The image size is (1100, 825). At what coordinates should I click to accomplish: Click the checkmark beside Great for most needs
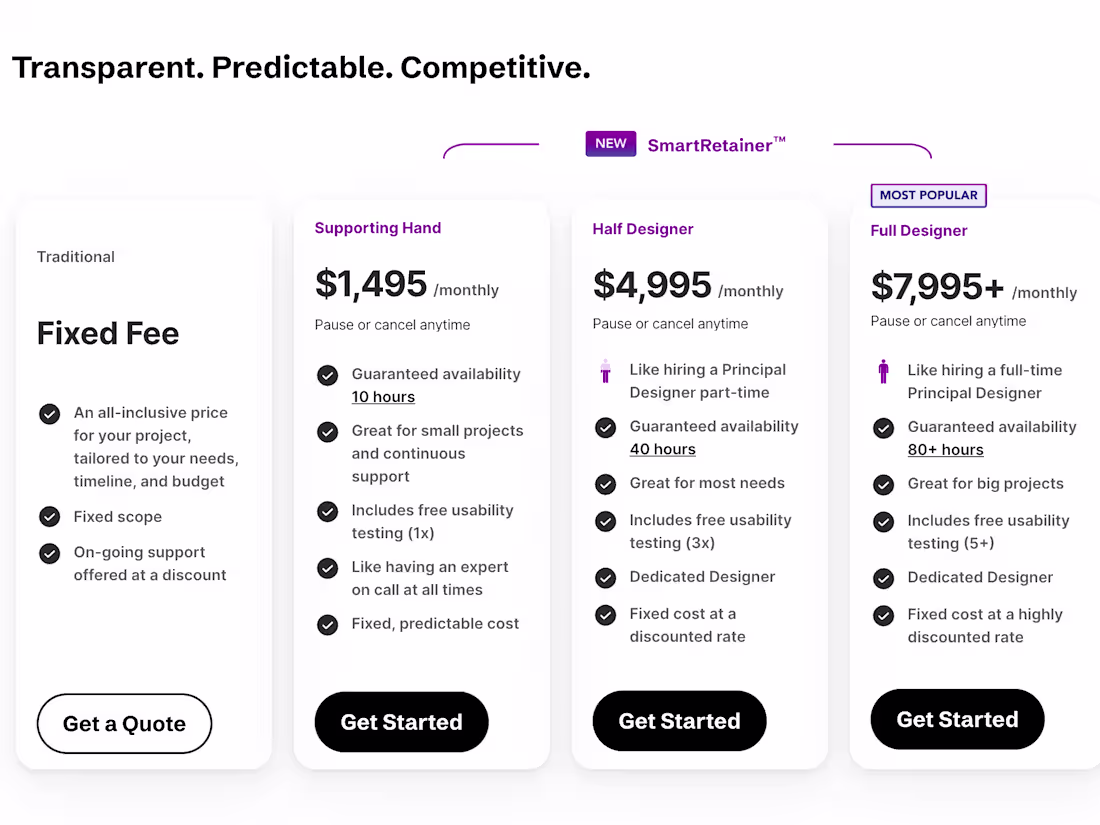point(605,484)
